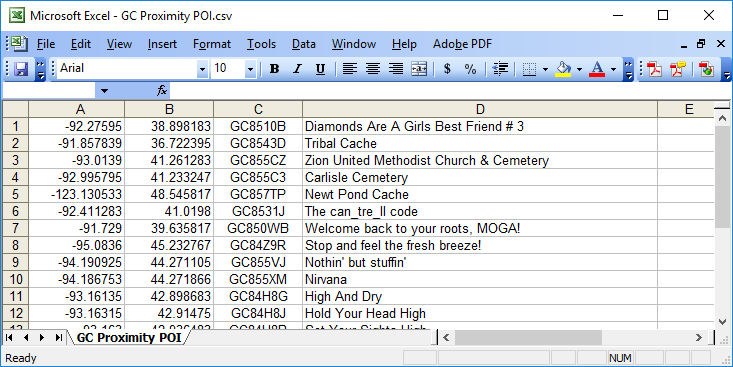The width and height of the screenshot is (733, 367).
Task: Click horizontal scrollbar right arrow
Action: tap(699, 337)
